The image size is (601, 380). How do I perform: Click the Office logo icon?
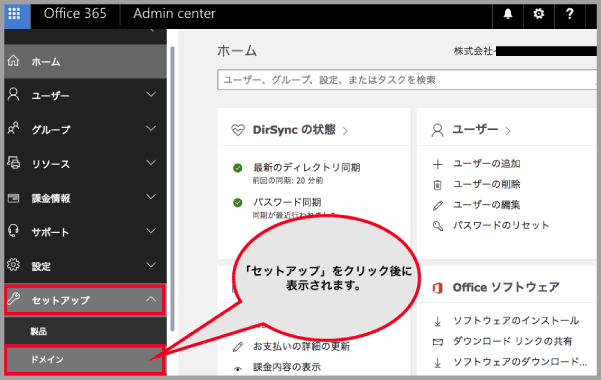[437, 288]
